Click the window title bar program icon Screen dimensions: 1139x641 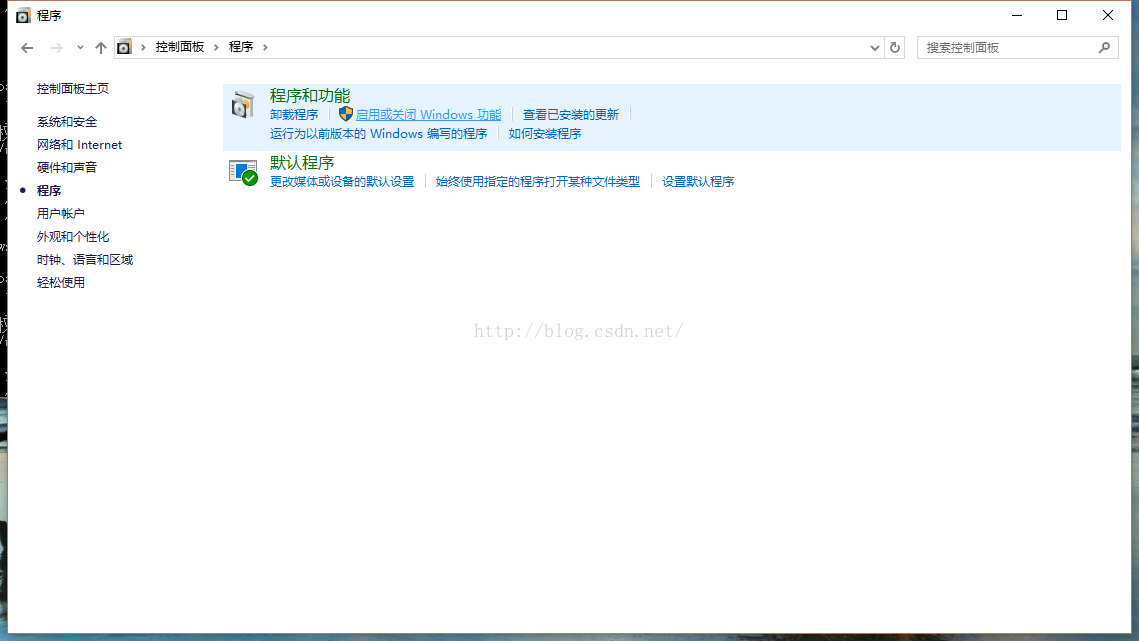(23, 15)
